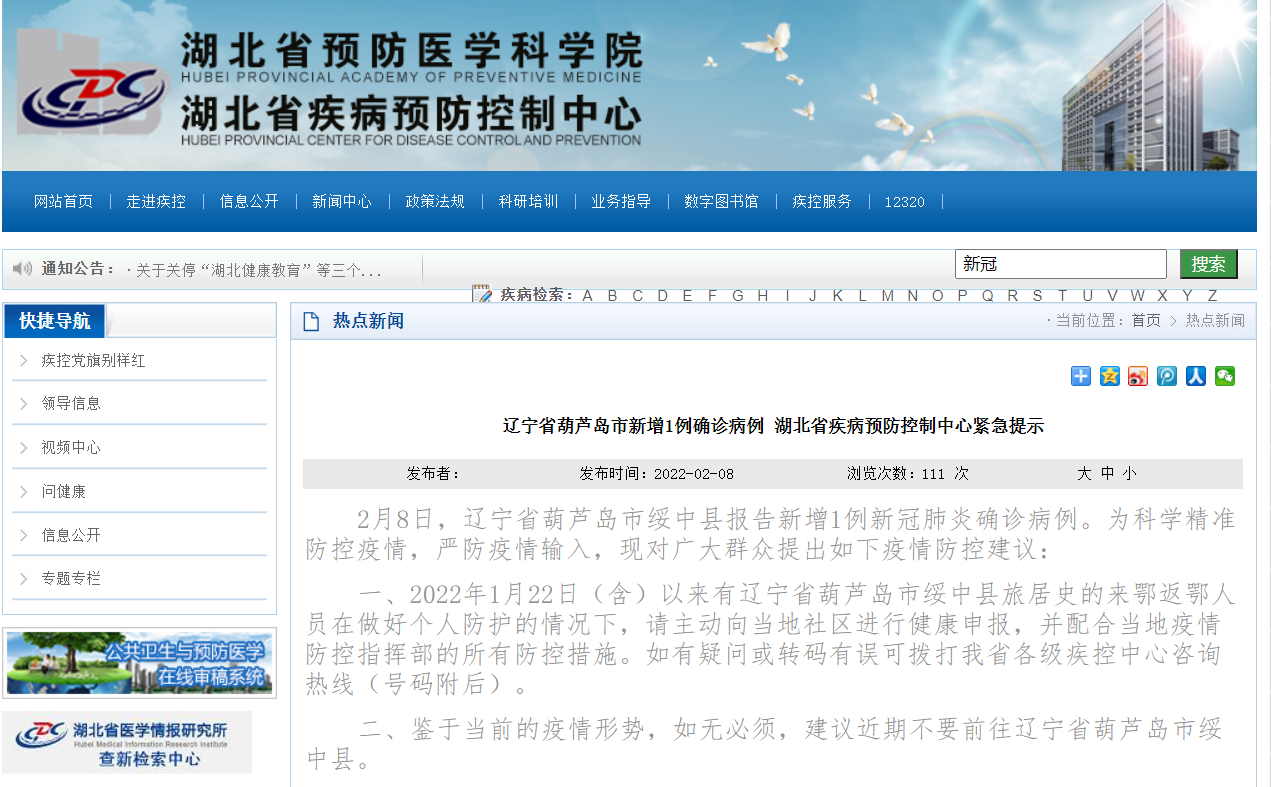Share article to Sina Weibo
This screenshot has height=787, width=1271.
(1138, 376)
